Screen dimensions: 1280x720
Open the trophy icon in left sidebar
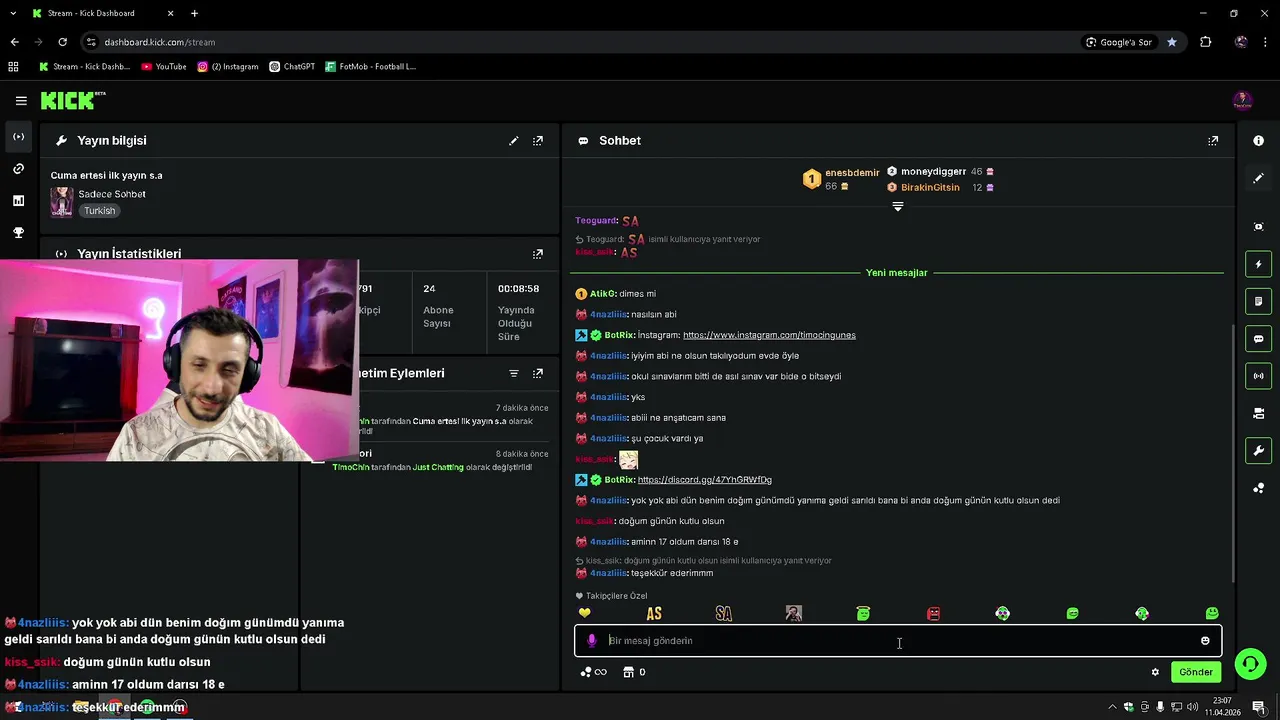(x=18, y=233)
